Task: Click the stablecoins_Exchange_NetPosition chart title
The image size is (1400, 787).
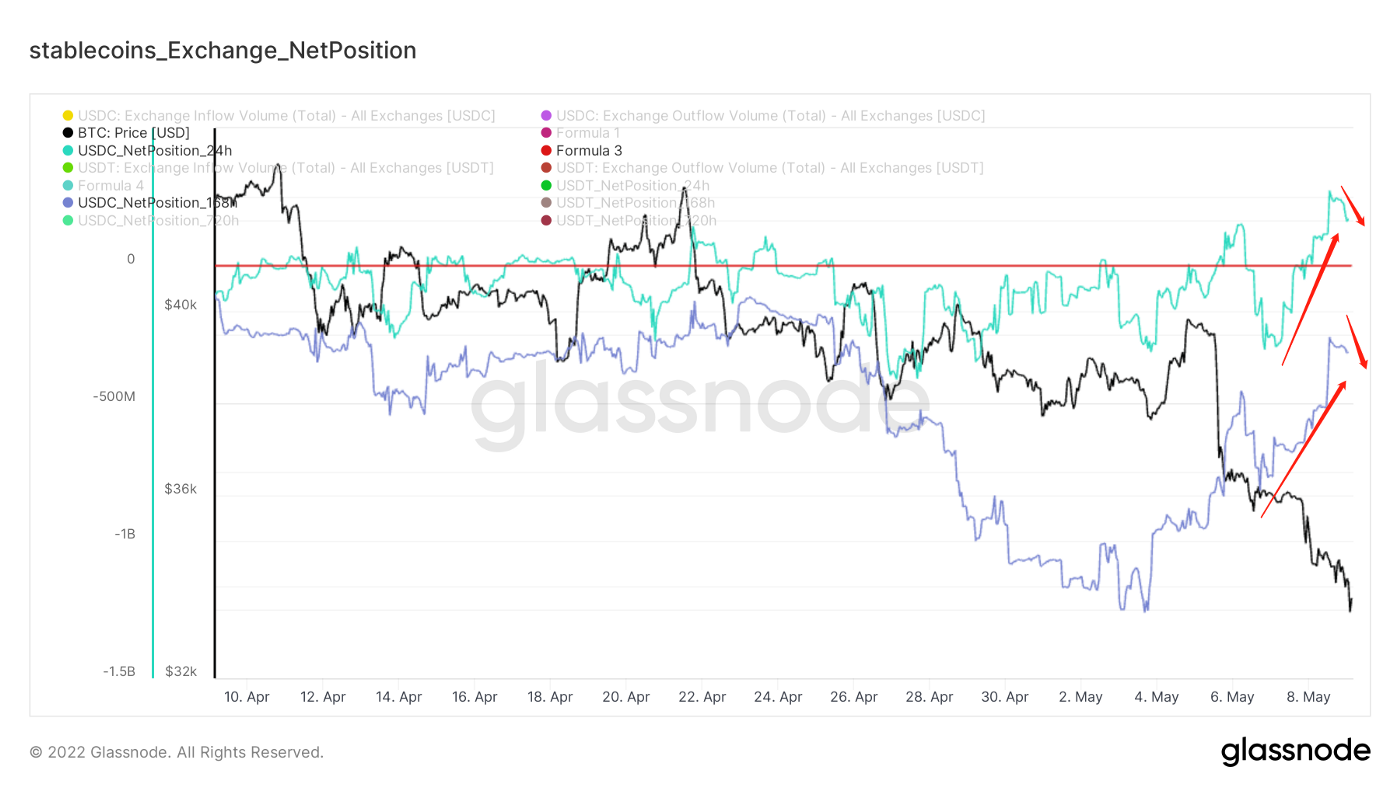Action: pos(223,50)
